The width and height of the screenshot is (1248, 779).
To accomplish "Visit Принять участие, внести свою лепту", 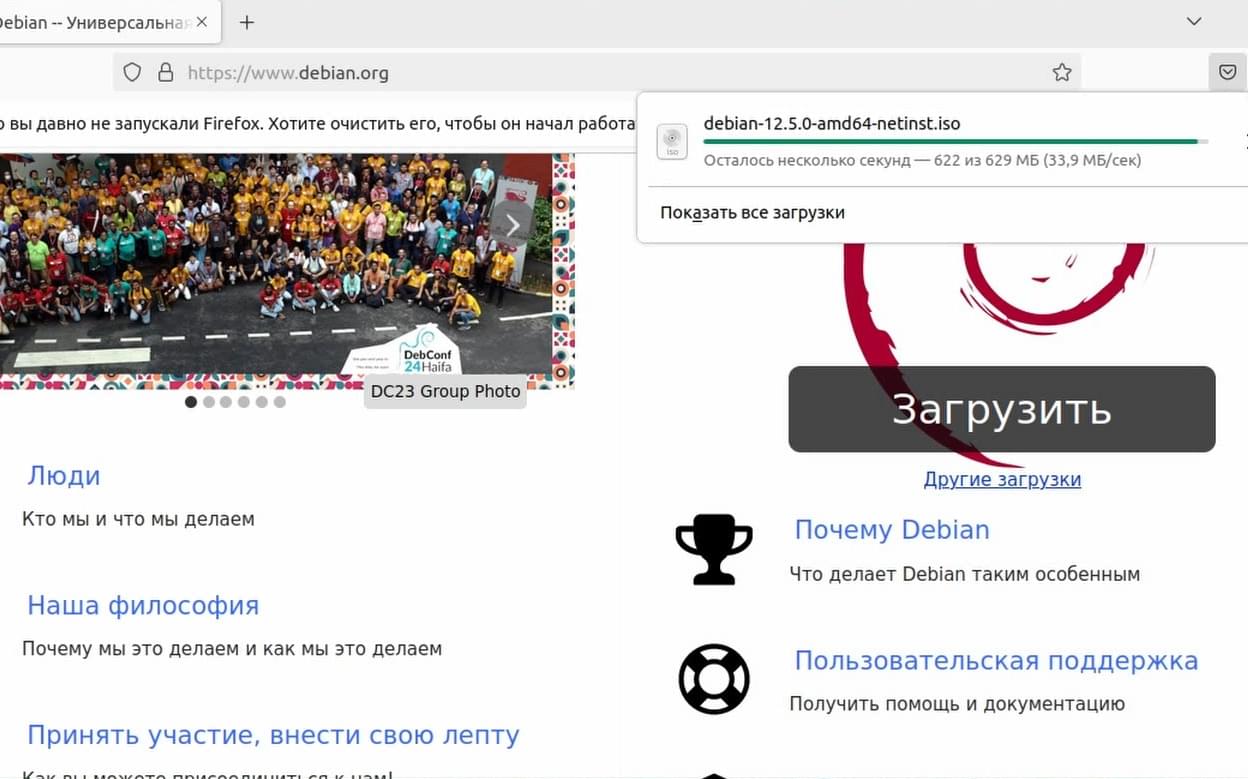I will tap(273, 736).
